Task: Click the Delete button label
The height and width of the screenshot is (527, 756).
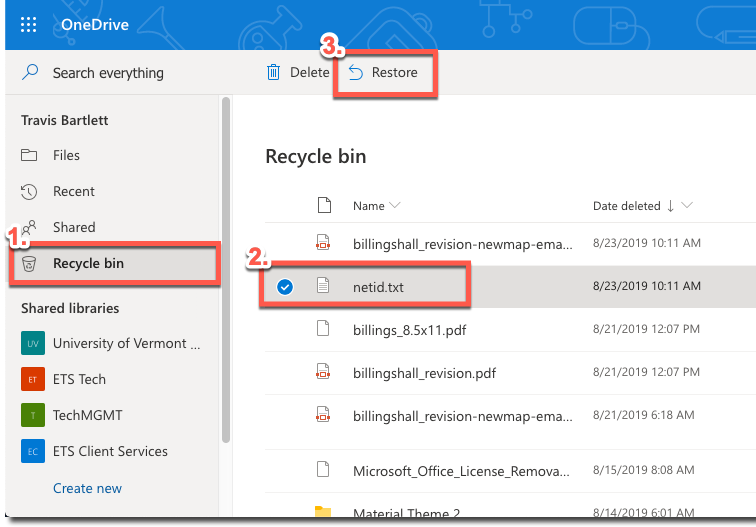Action: (x=310, y=72)
